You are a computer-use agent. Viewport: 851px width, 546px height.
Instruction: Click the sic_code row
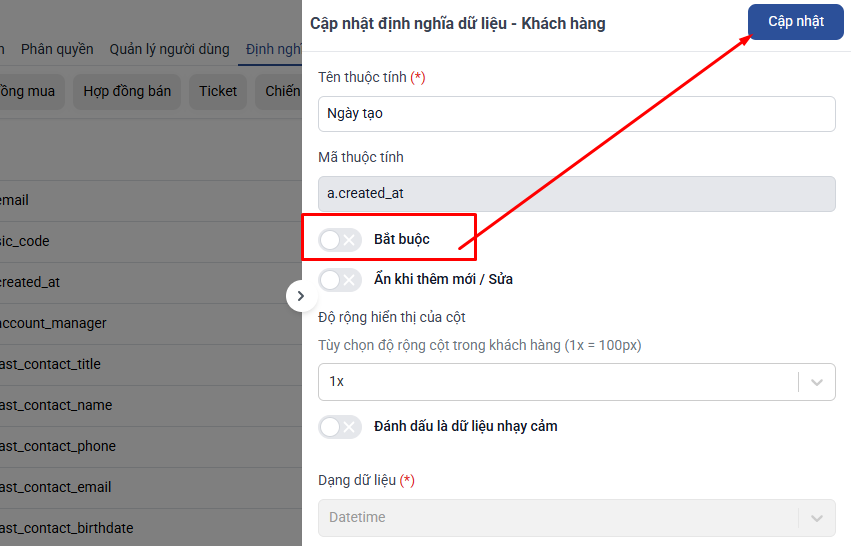click(151, 242)
